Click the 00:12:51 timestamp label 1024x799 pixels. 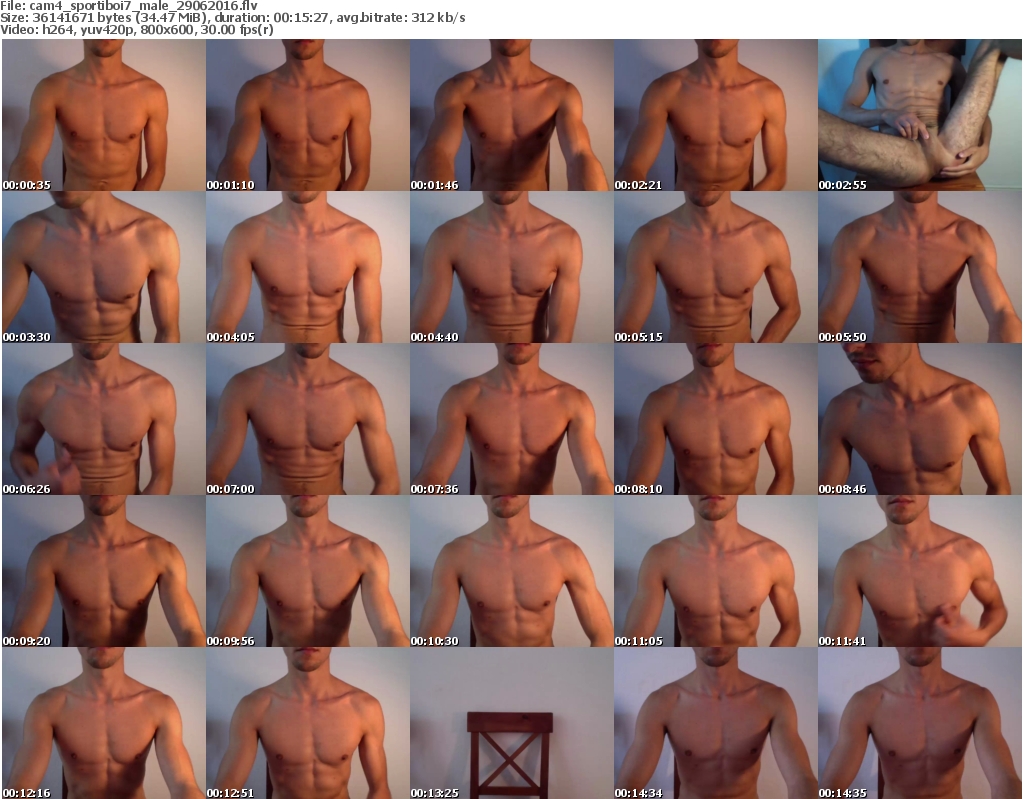point(231,793)
